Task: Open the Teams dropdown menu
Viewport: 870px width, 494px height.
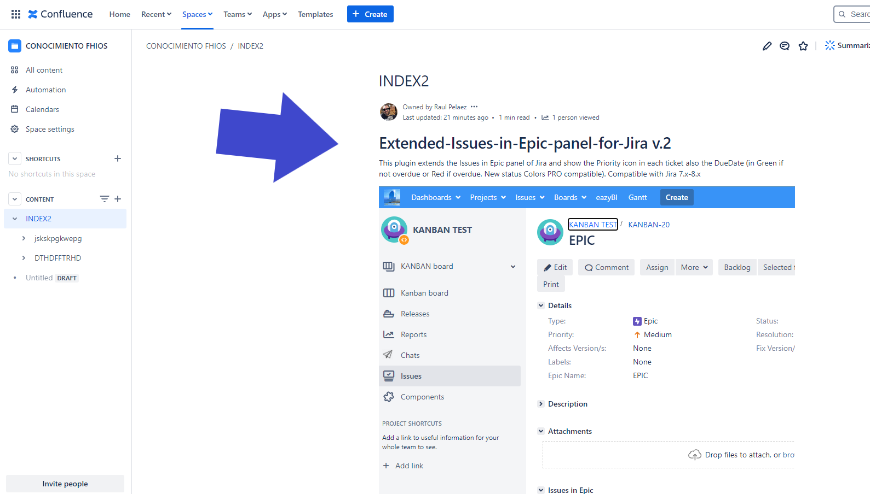Action: [237, 14]
